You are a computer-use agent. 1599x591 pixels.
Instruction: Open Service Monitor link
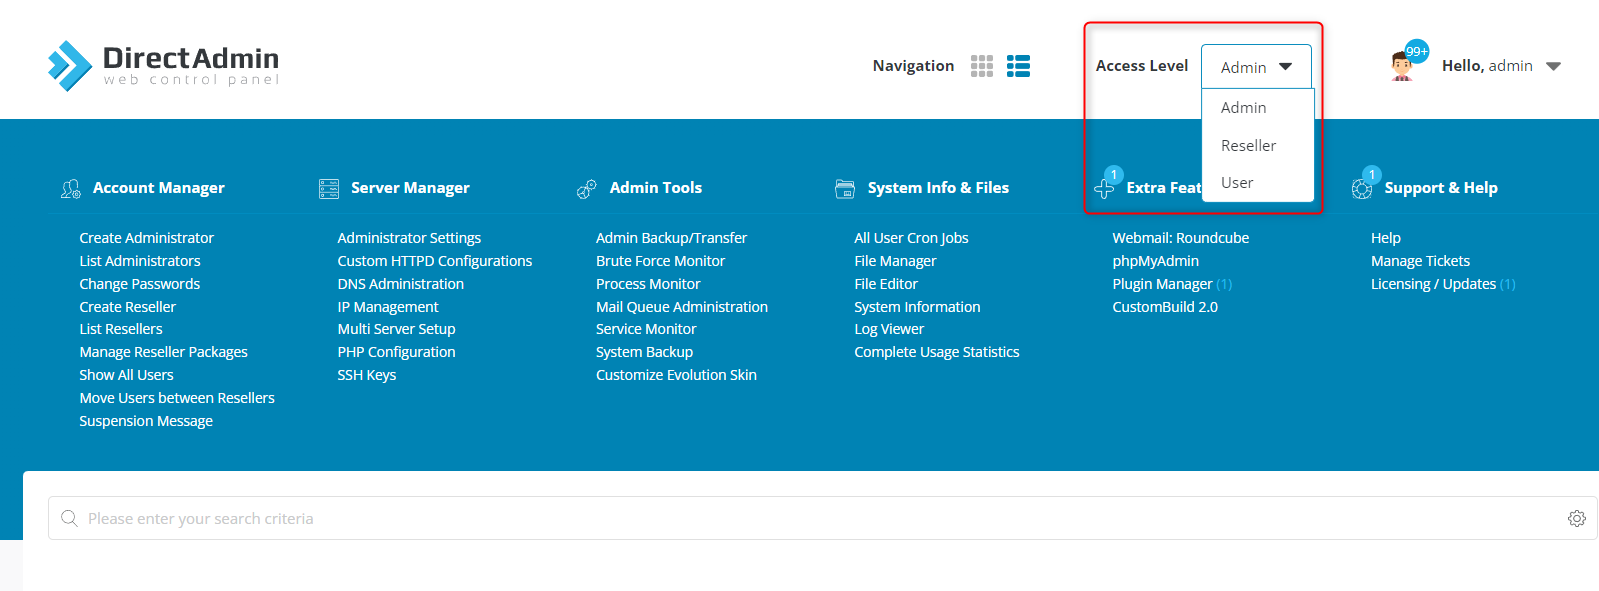pos(646,329)
